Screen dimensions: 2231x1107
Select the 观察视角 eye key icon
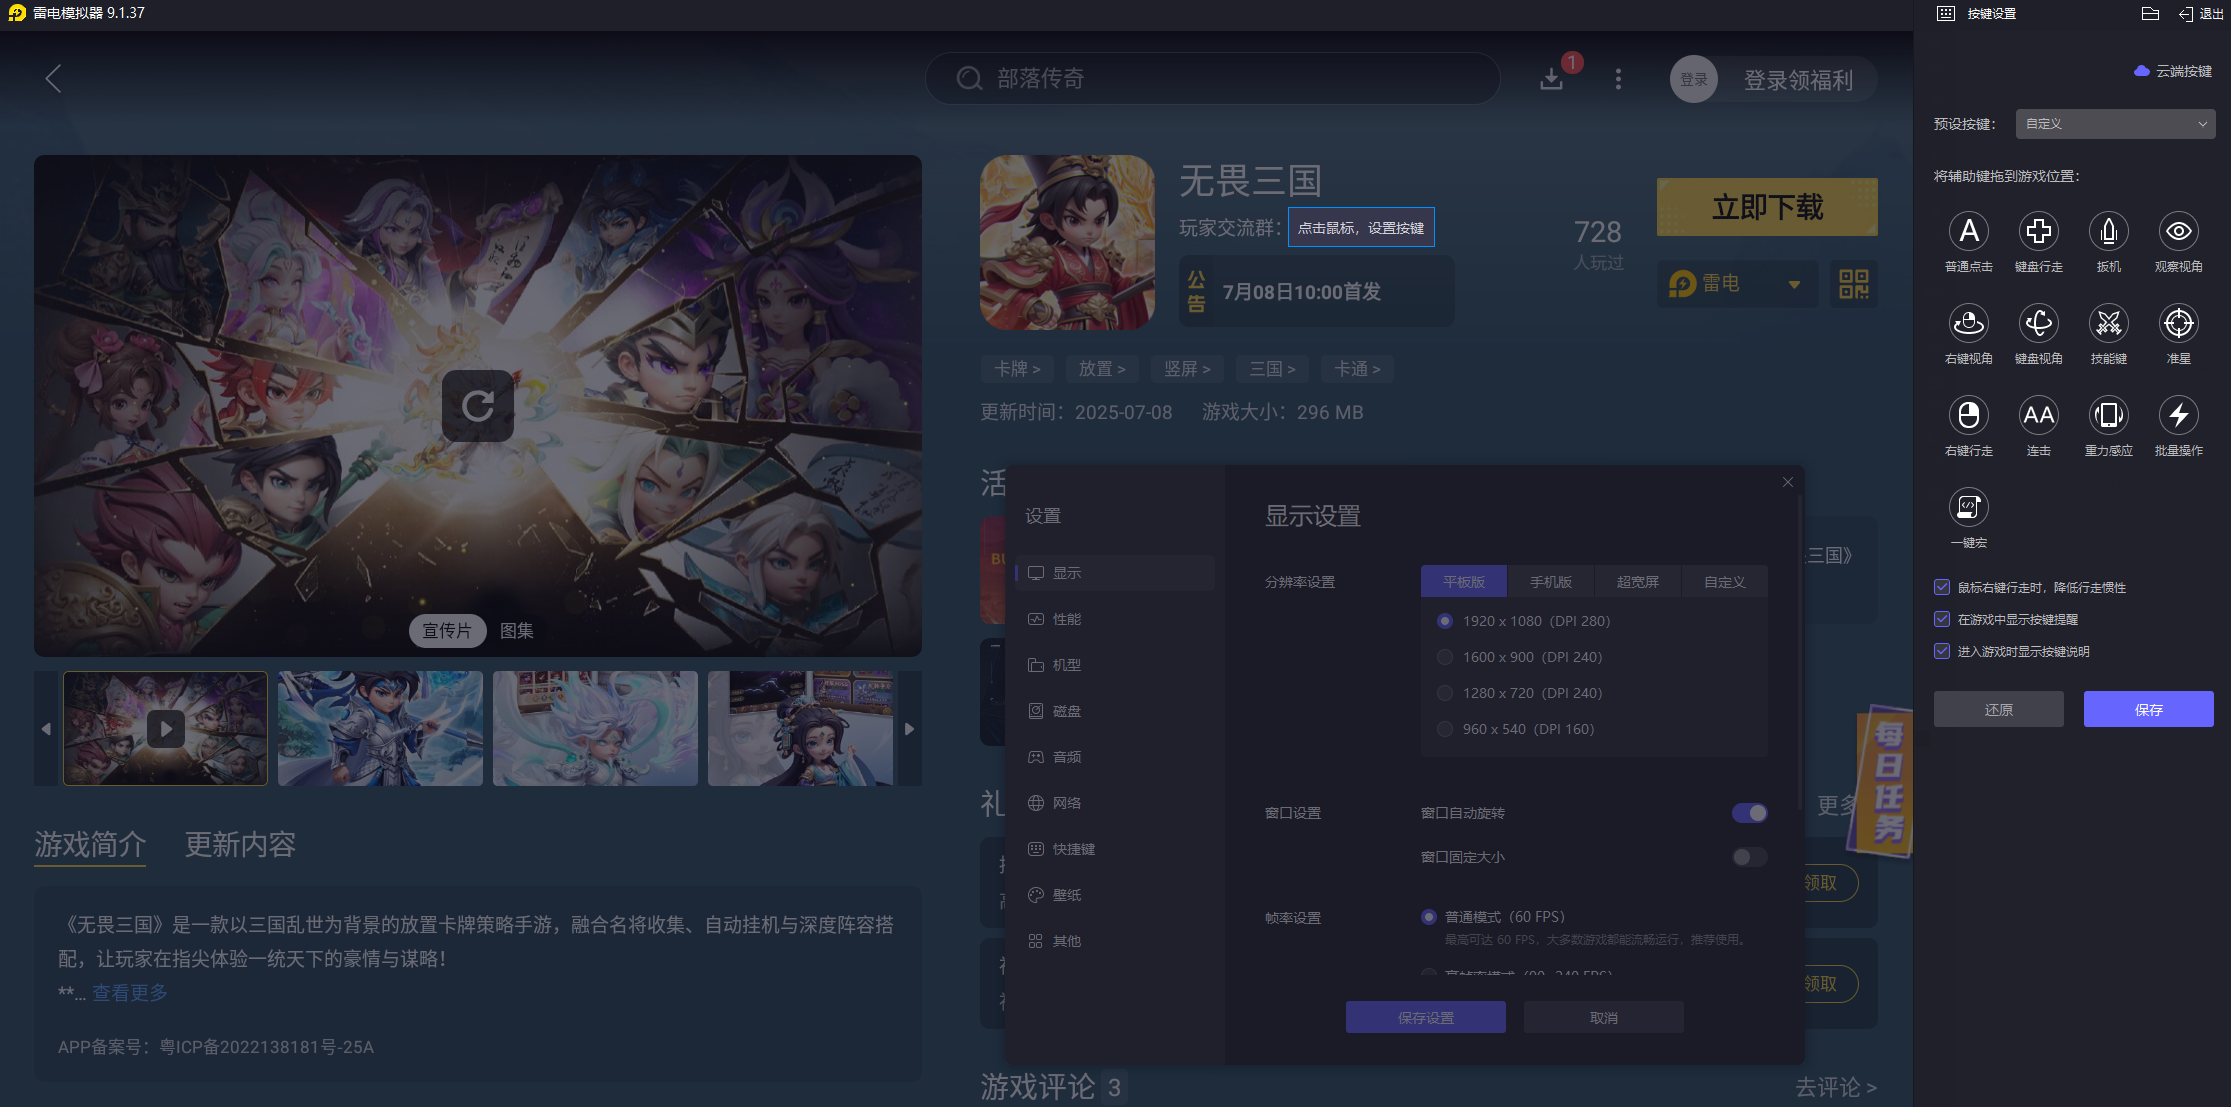2178,231
